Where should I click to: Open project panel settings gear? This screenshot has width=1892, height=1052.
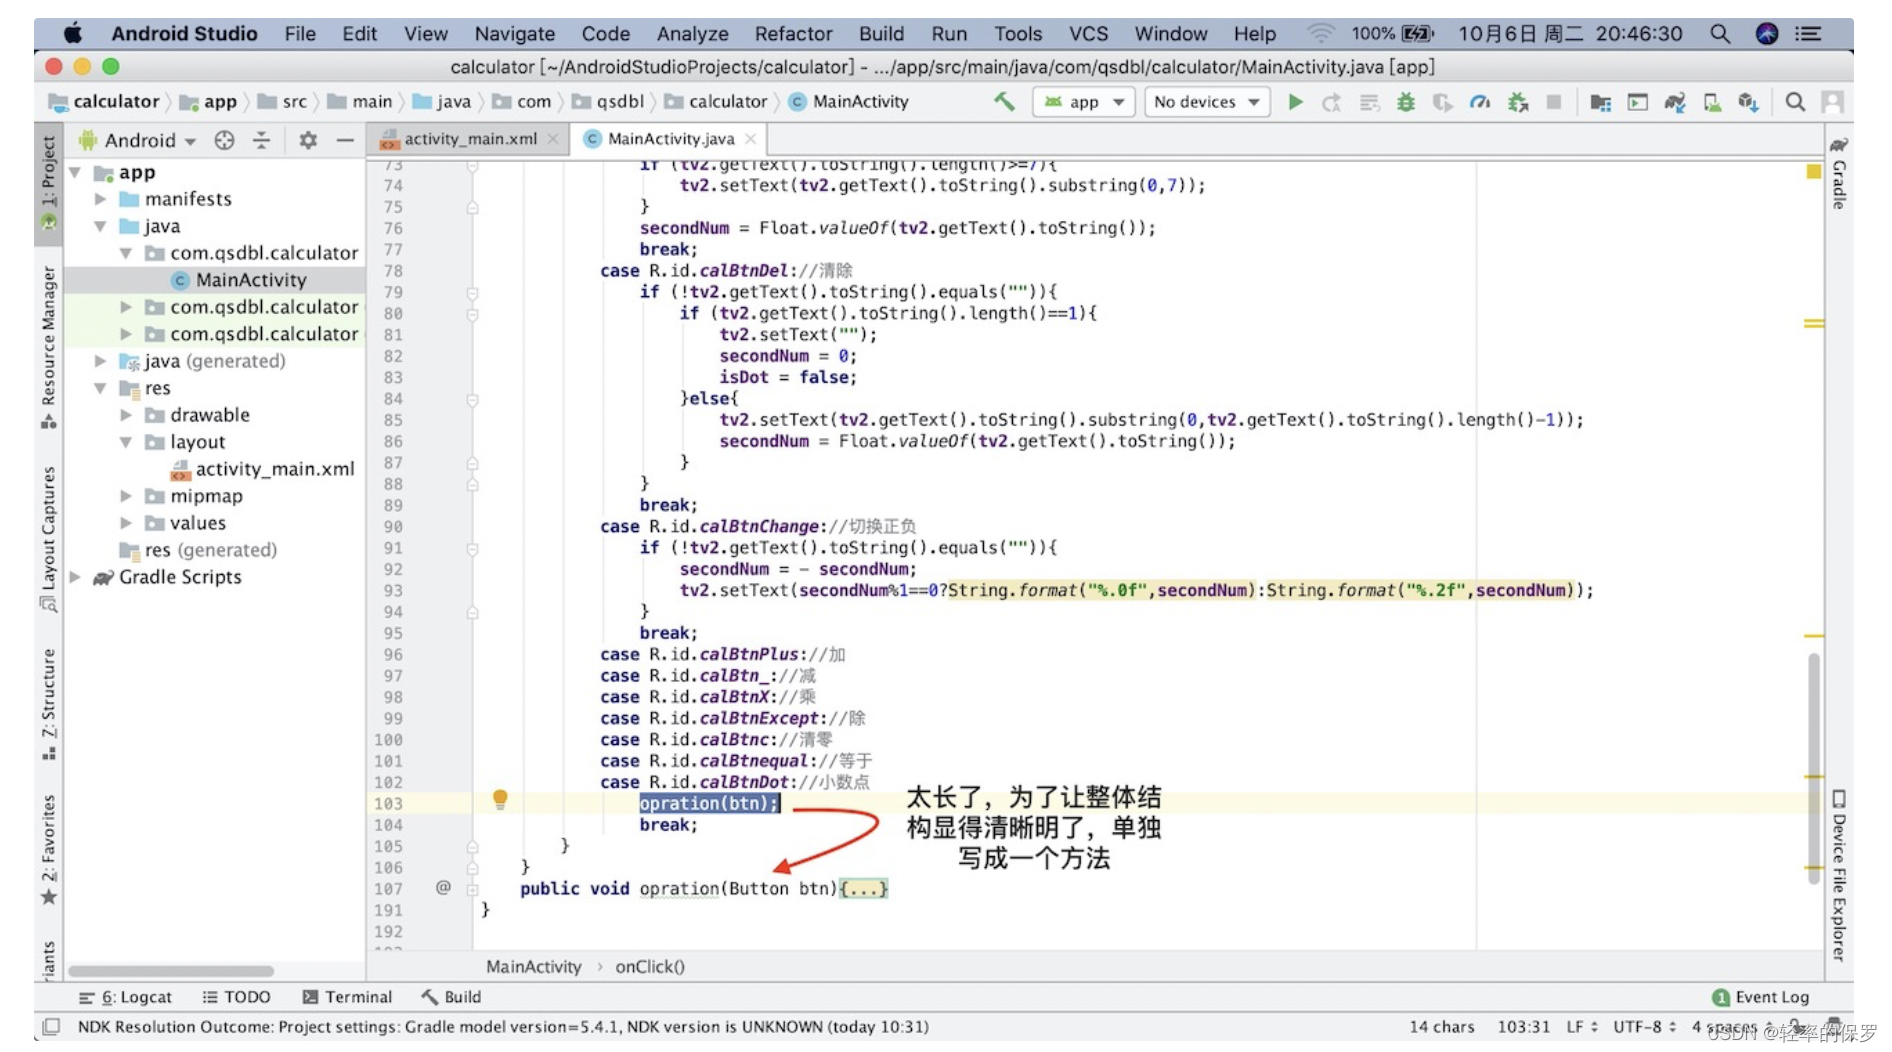coord(308,140)
